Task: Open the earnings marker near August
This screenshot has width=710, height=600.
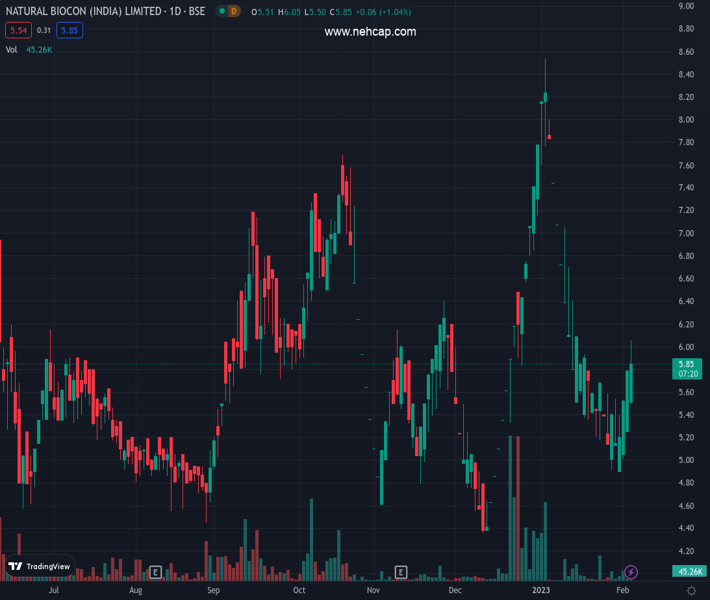Action: (155, 572)
